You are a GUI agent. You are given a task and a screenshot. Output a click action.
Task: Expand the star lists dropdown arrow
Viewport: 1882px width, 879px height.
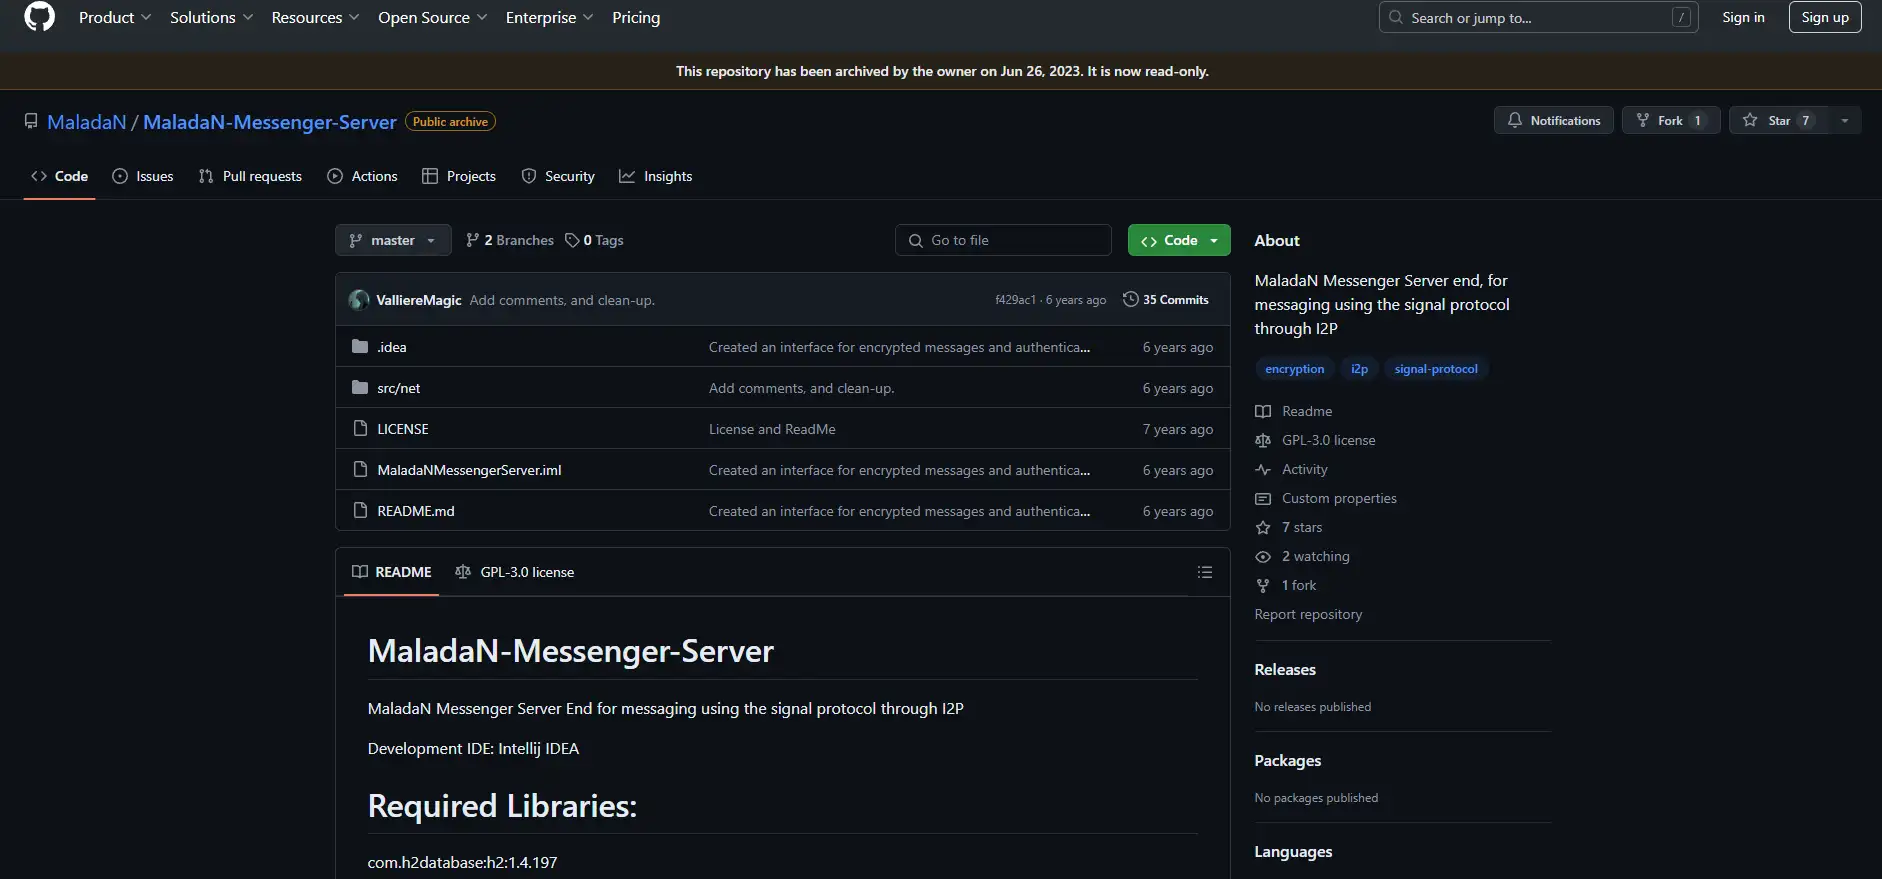pyautogui.click(x=1845, y=120)
